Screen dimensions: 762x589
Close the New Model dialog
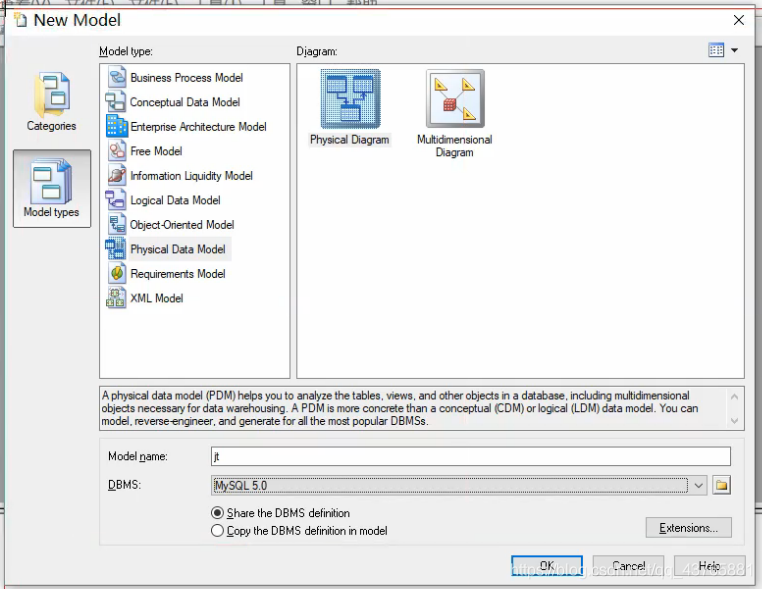[739, 20]
